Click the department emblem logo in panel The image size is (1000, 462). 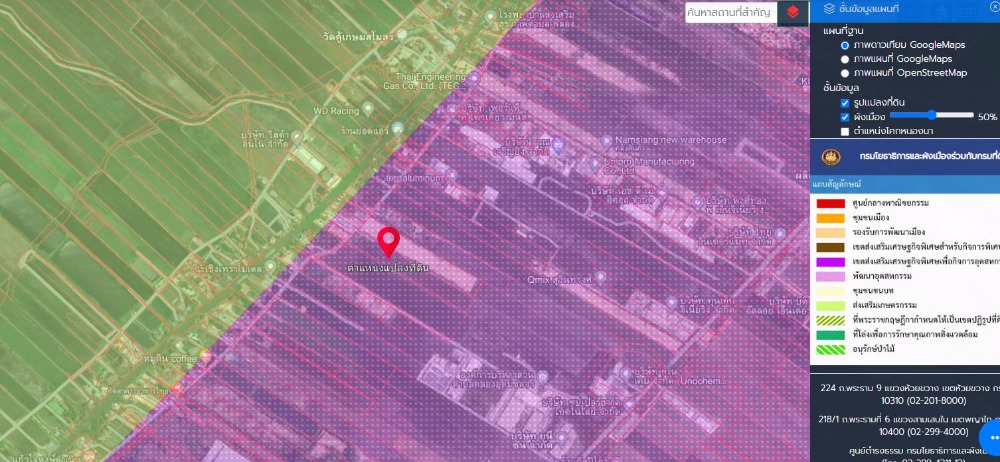point(830,158)
